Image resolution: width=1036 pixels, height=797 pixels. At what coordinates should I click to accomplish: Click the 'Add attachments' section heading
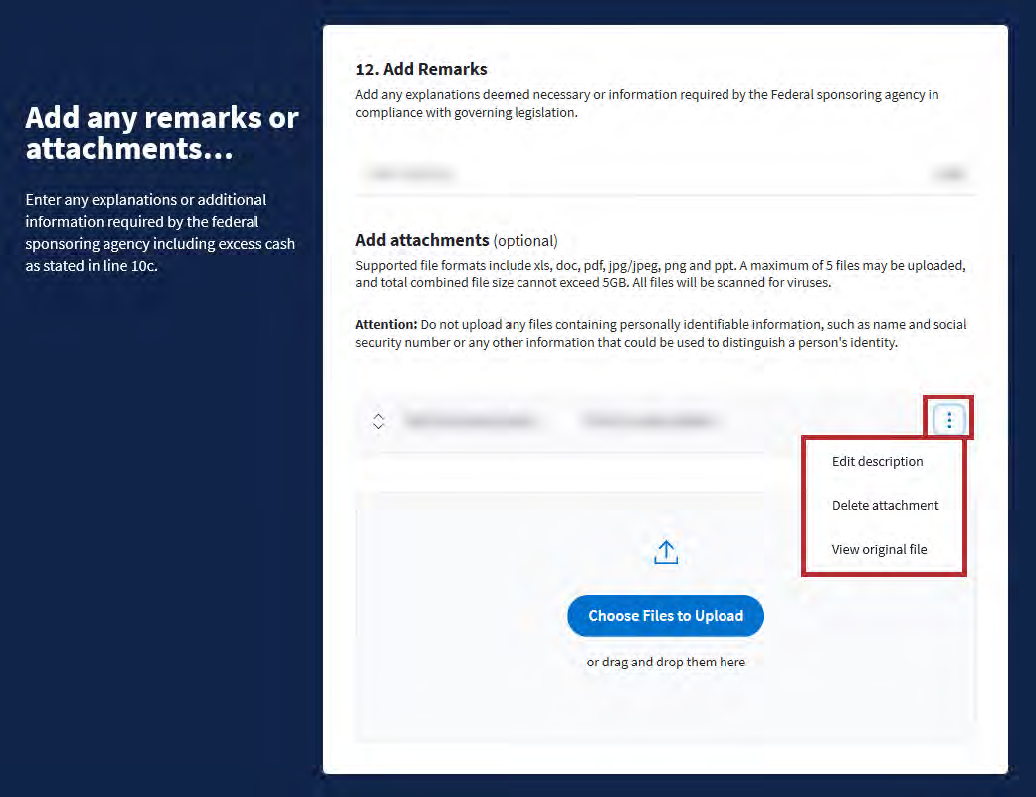[x=422, y=240]
